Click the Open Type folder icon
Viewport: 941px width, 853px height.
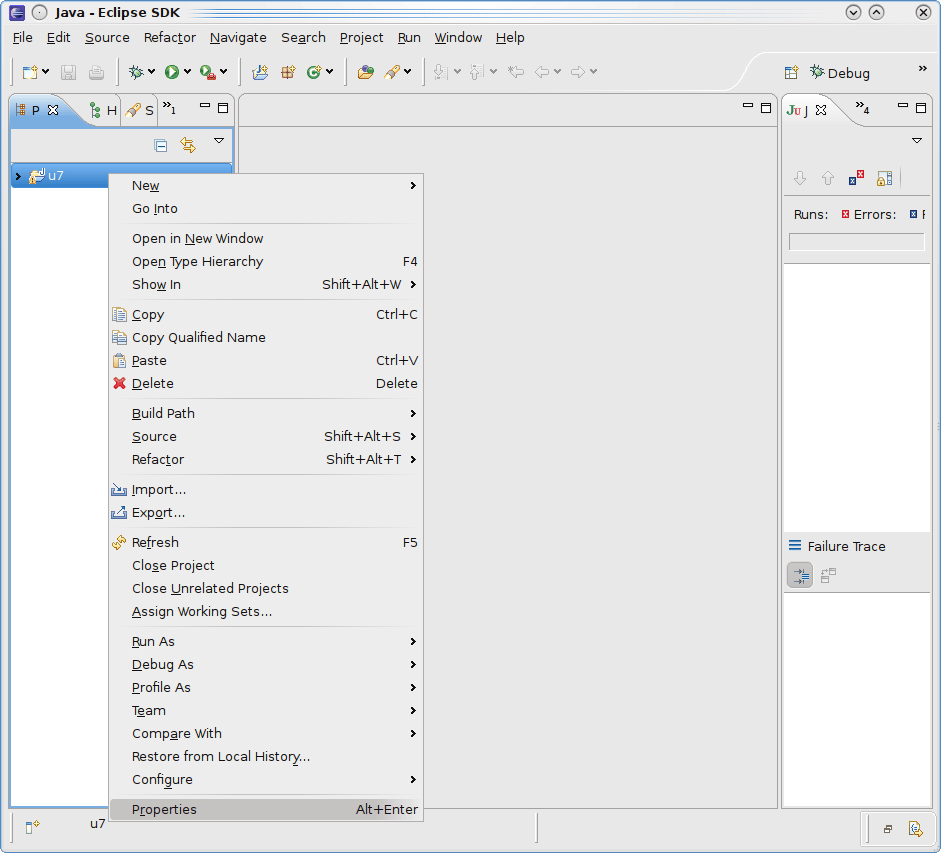point(365,72)
